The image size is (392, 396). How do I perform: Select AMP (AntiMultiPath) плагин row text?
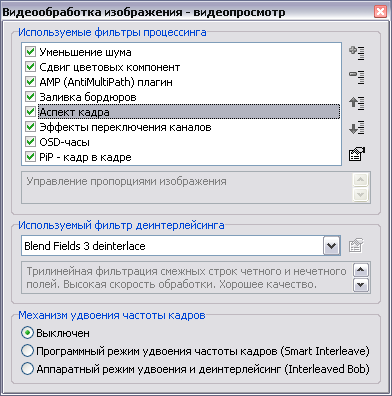[106, 82]
